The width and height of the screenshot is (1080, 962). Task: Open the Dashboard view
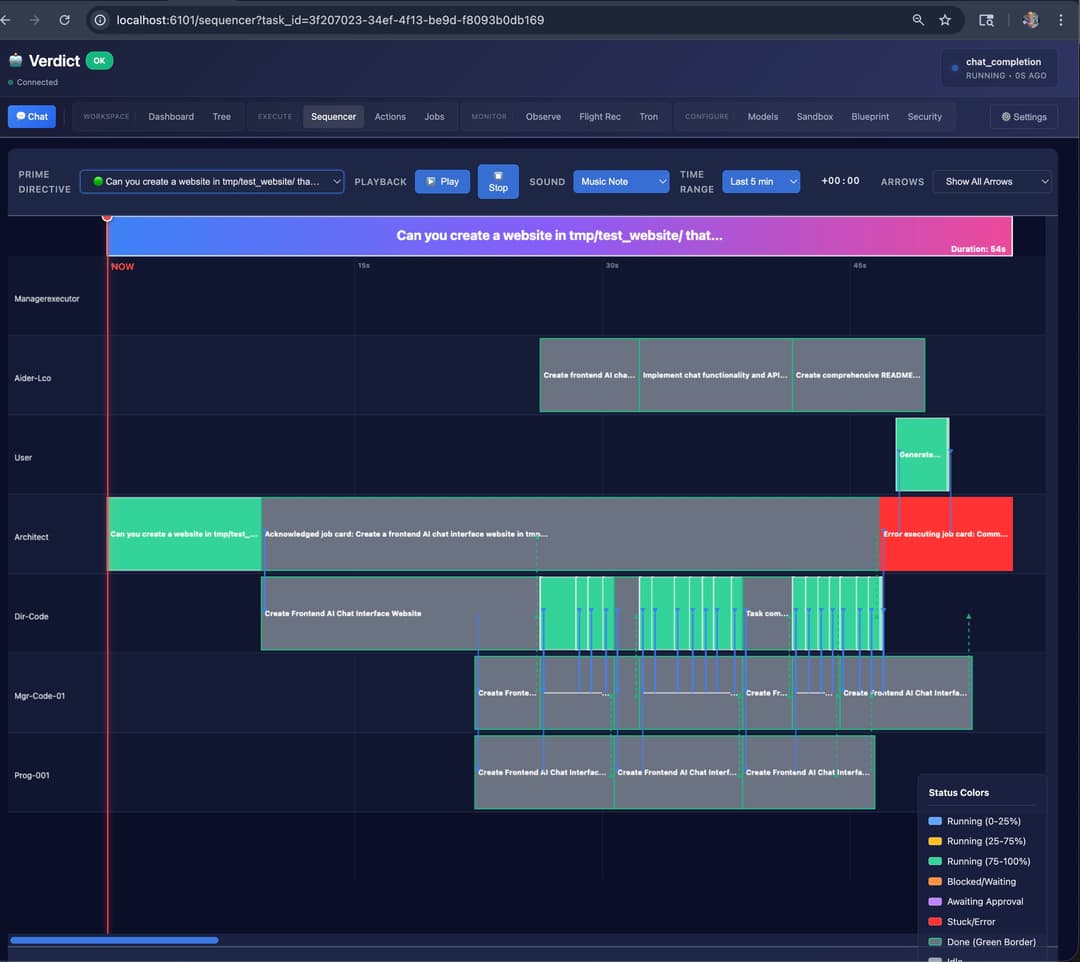(171, 116)
